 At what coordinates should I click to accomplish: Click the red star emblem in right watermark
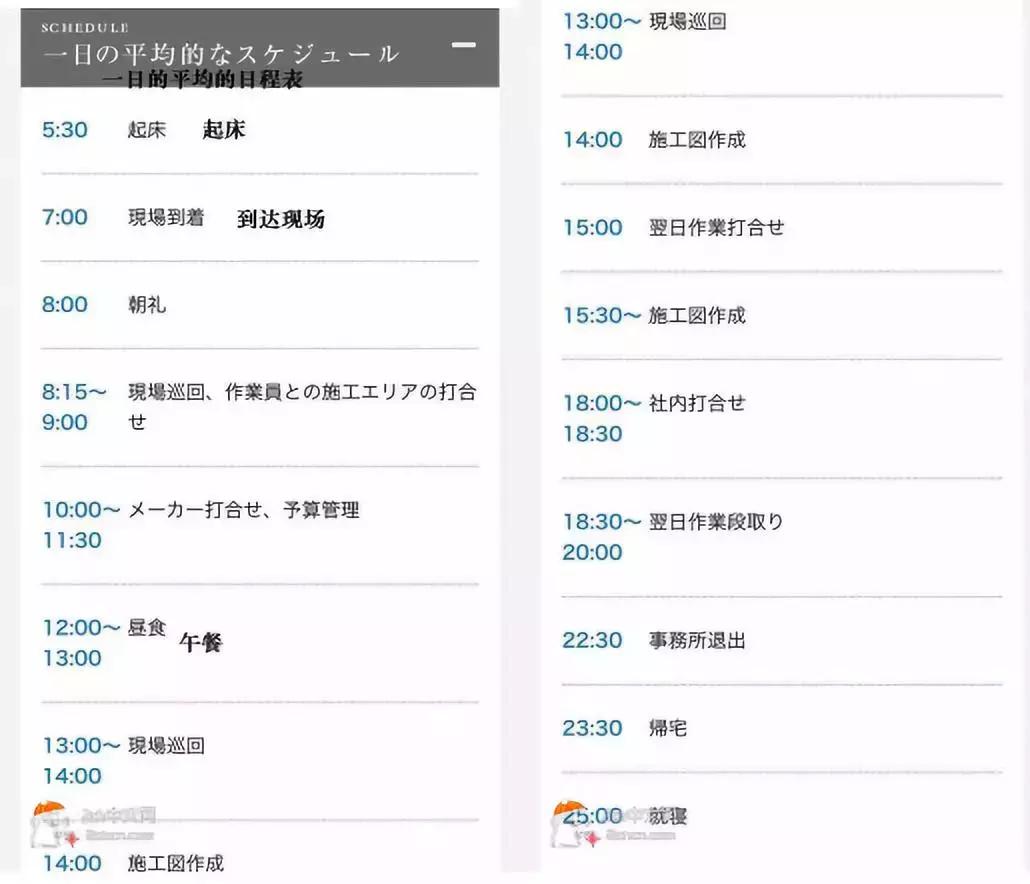[x=593, y=838]
